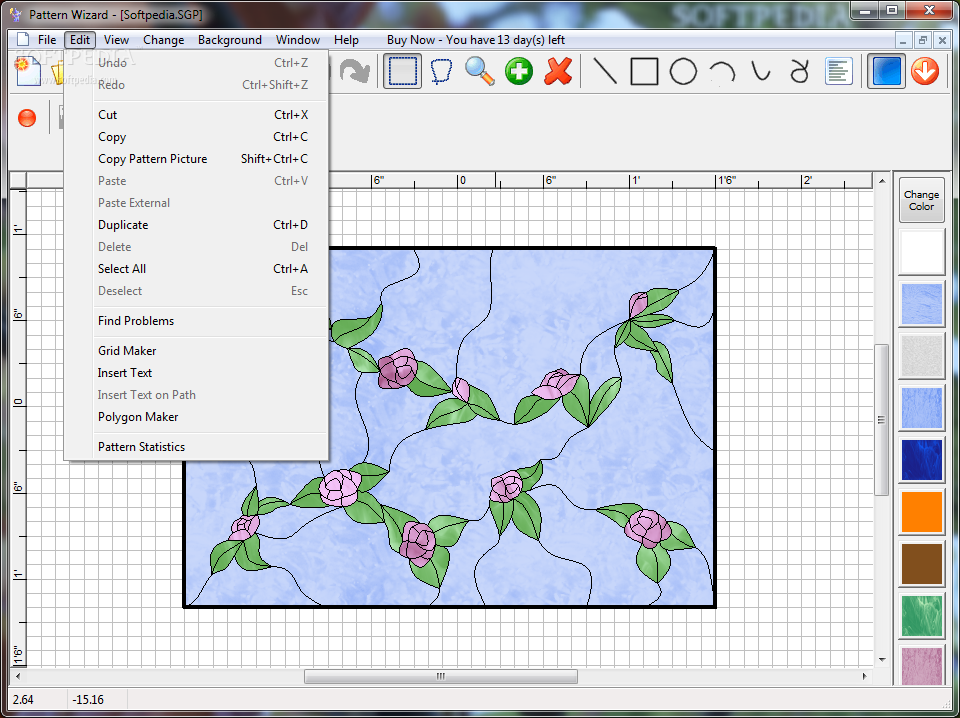
Task: Open the Background menu
Action: tap(230, 40)
